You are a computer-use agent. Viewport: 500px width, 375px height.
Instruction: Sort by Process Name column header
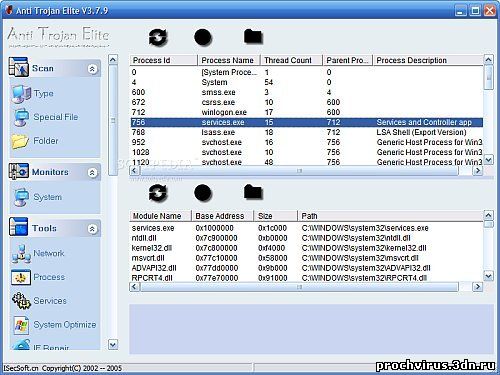coord(229,60)
